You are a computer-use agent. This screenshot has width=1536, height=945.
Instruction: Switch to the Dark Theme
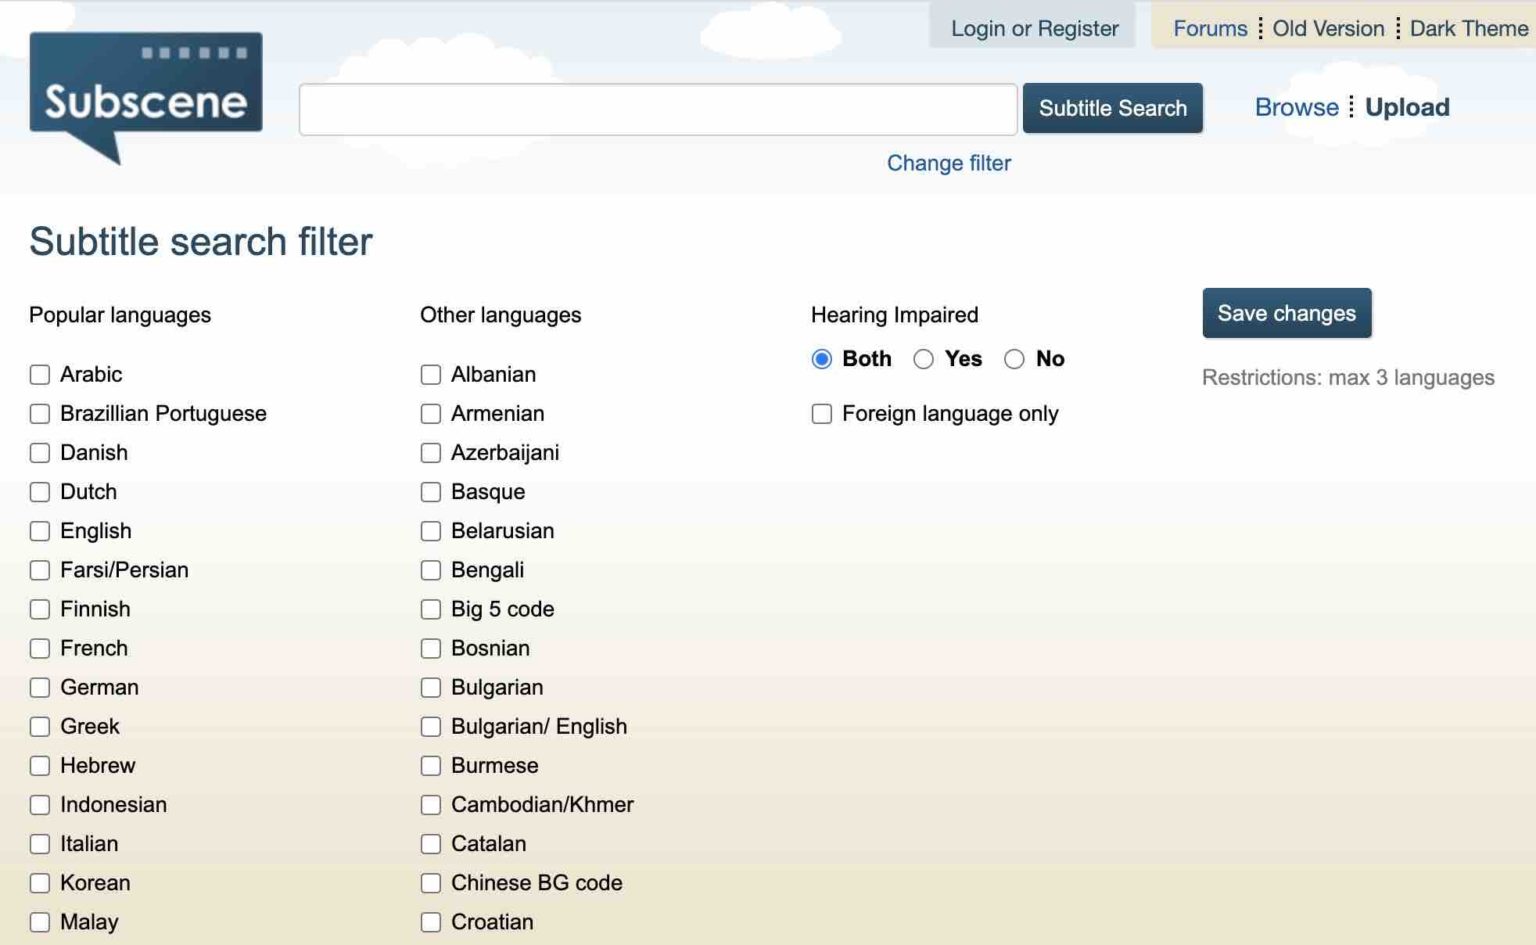click(1466, 28)
